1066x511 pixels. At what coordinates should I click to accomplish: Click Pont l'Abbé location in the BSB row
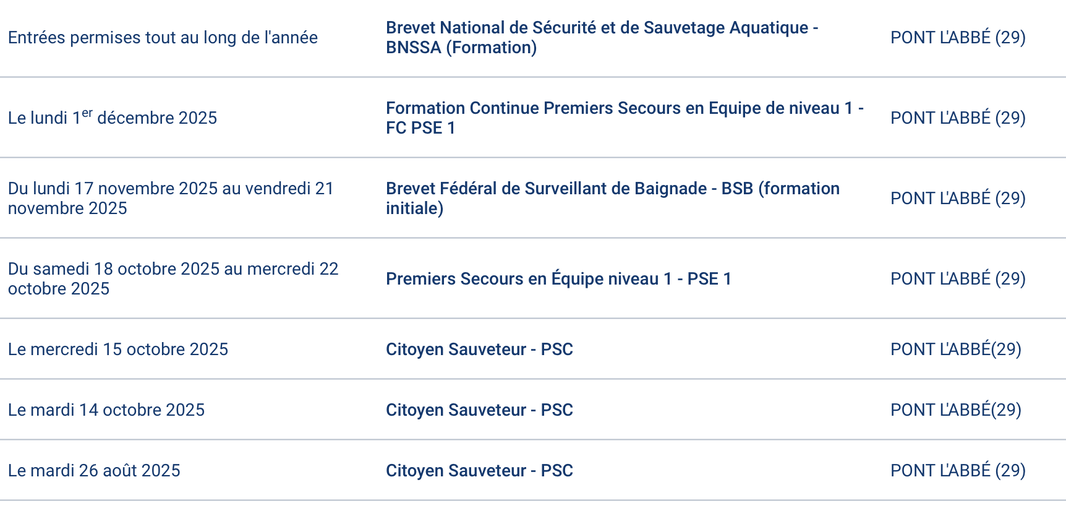957,198
